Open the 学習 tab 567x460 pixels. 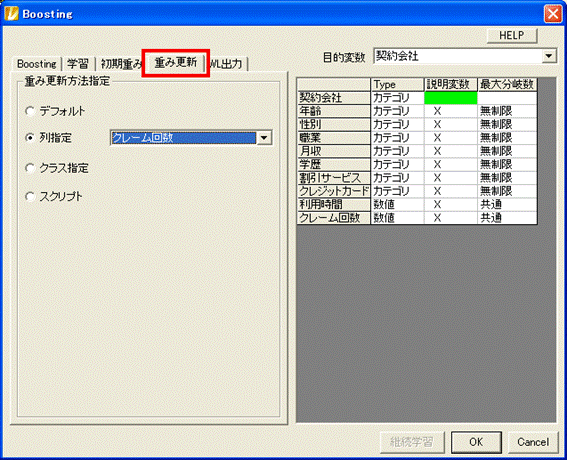pyautogui.click(x=78, y=64)
